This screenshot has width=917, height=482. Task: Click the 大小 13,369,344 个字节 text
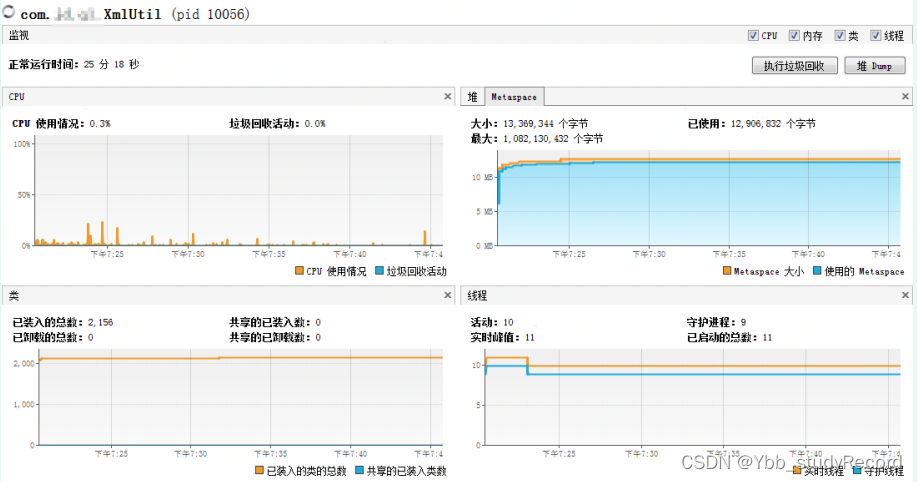click(529, 123)
